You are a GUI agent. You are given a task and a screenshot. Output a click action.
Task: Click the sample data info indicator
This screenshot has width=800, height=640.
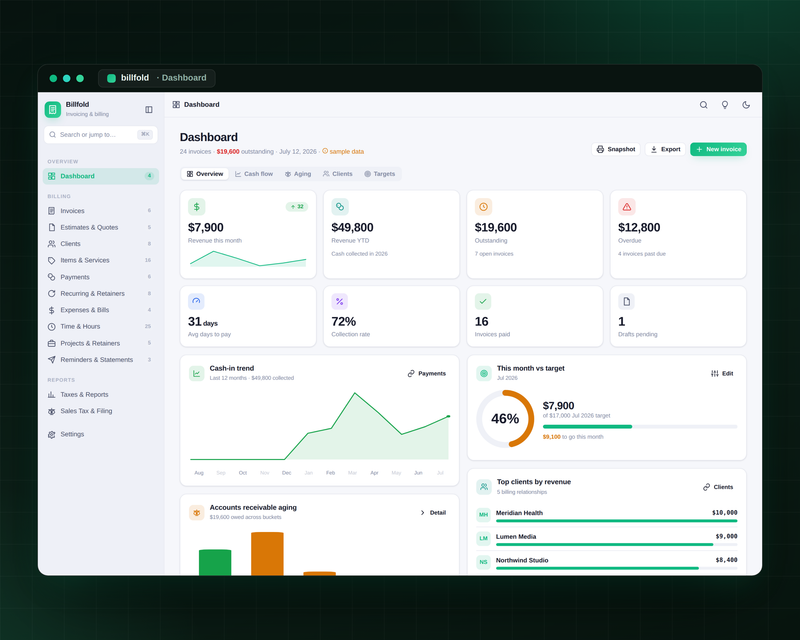(x=343, y=151)
